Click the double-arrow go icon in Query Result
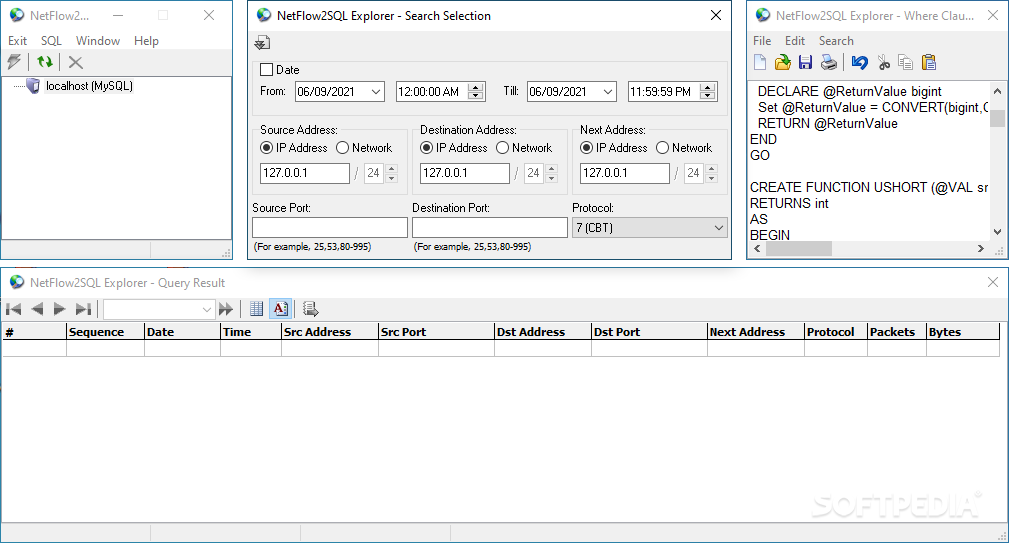 point(225,309)
